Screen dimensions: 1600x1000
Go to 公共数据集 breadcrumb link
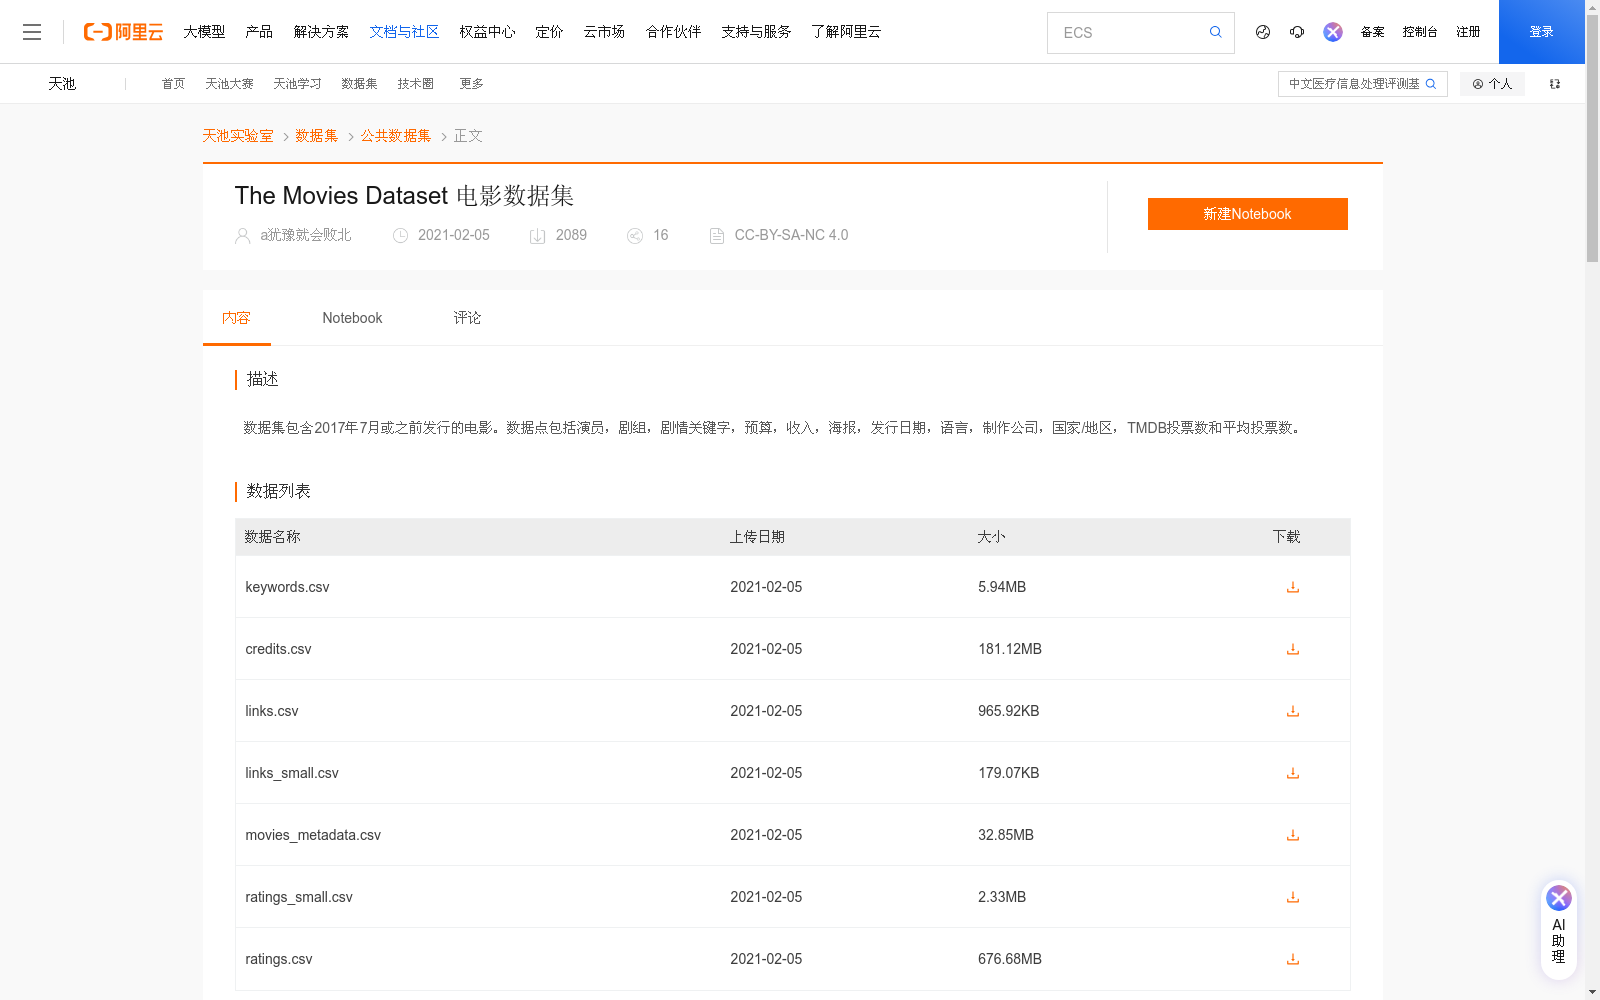[x=396, y=136]
